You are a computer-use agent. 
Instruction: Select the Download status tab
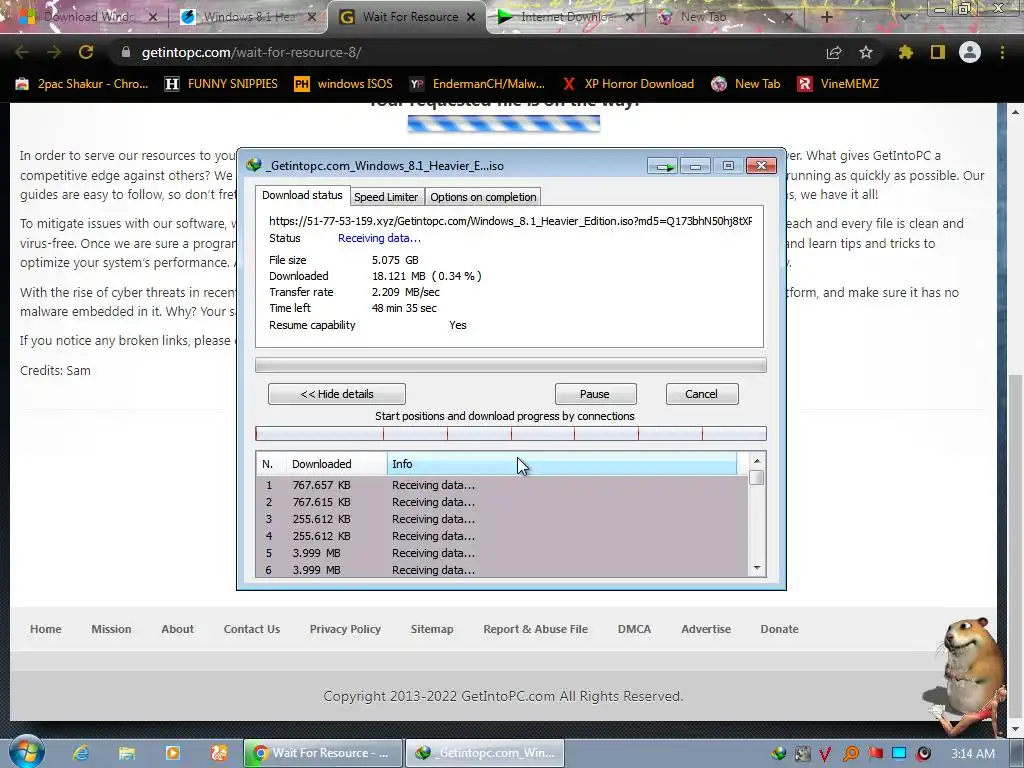pos(302,195)
